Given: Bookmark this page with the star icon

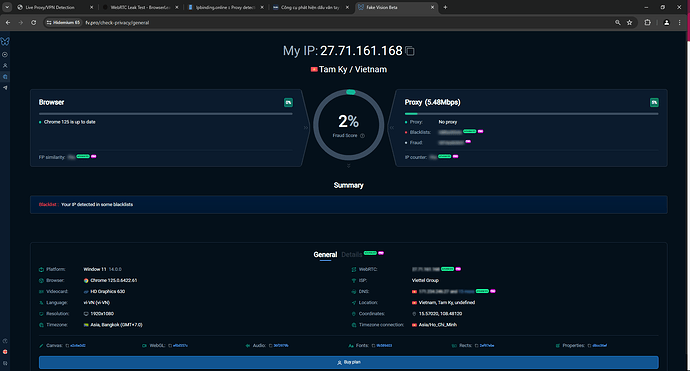Looking at the screenshot, I should pos(630,22).
